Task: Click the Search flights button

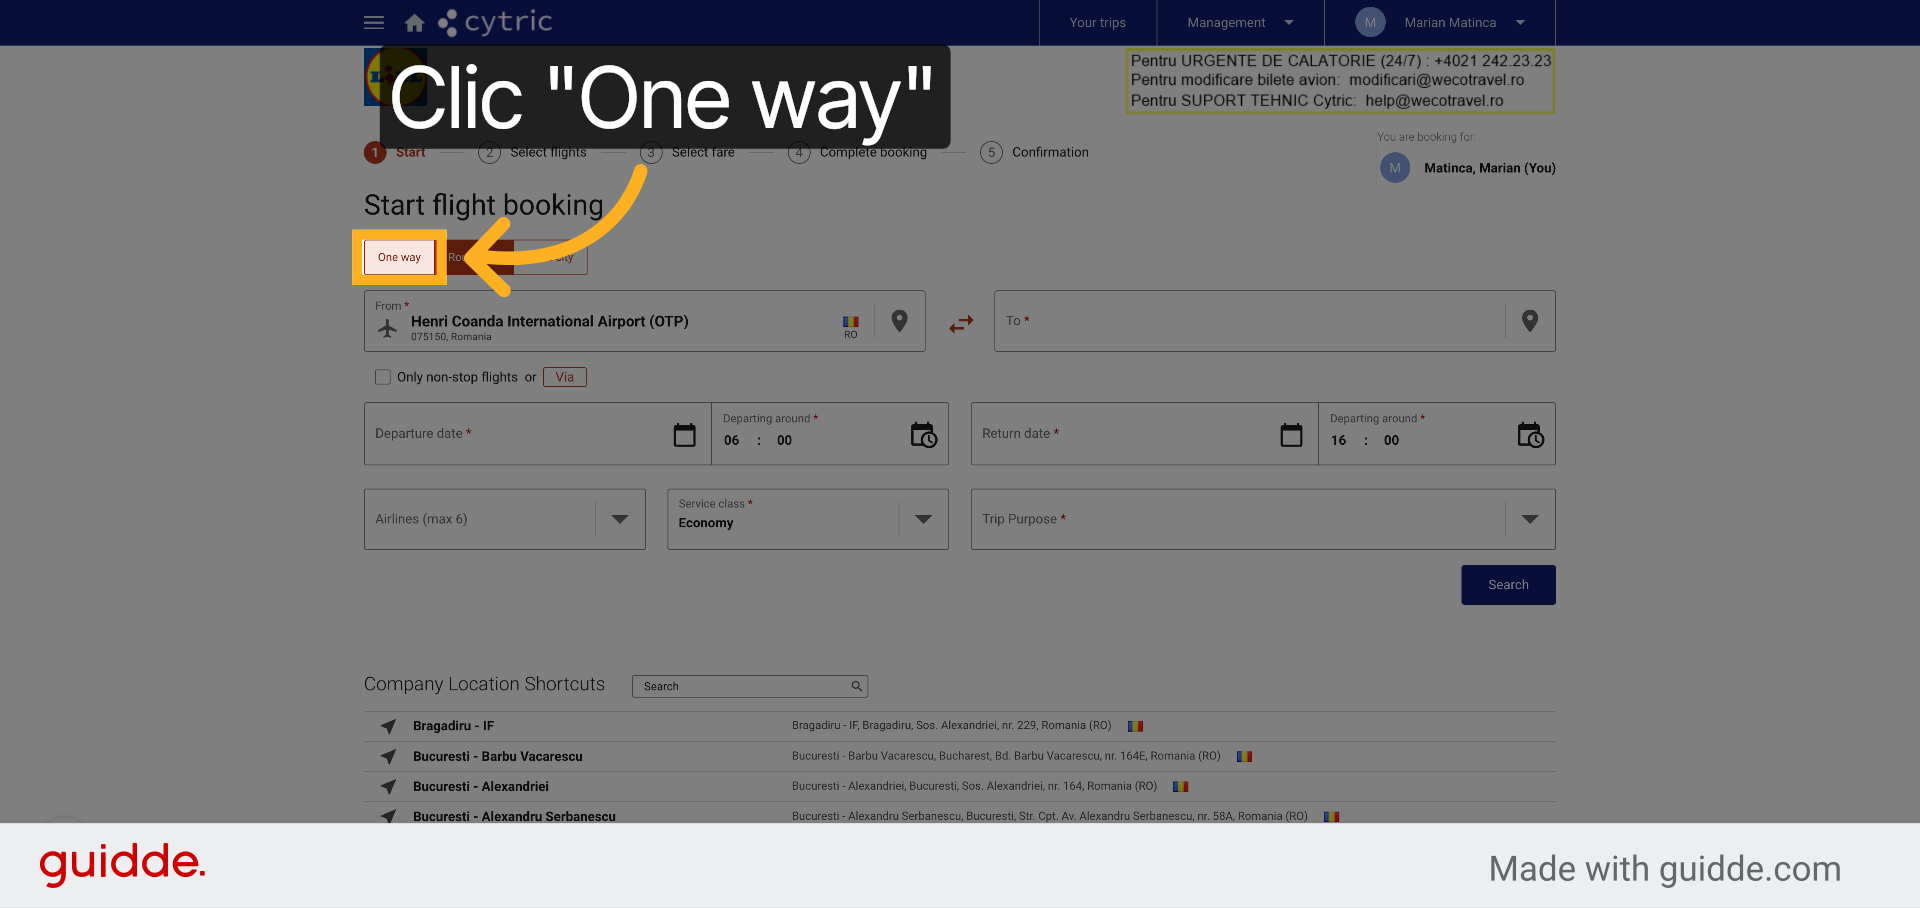Action: pyautogui.click(x=1508, y=585)
